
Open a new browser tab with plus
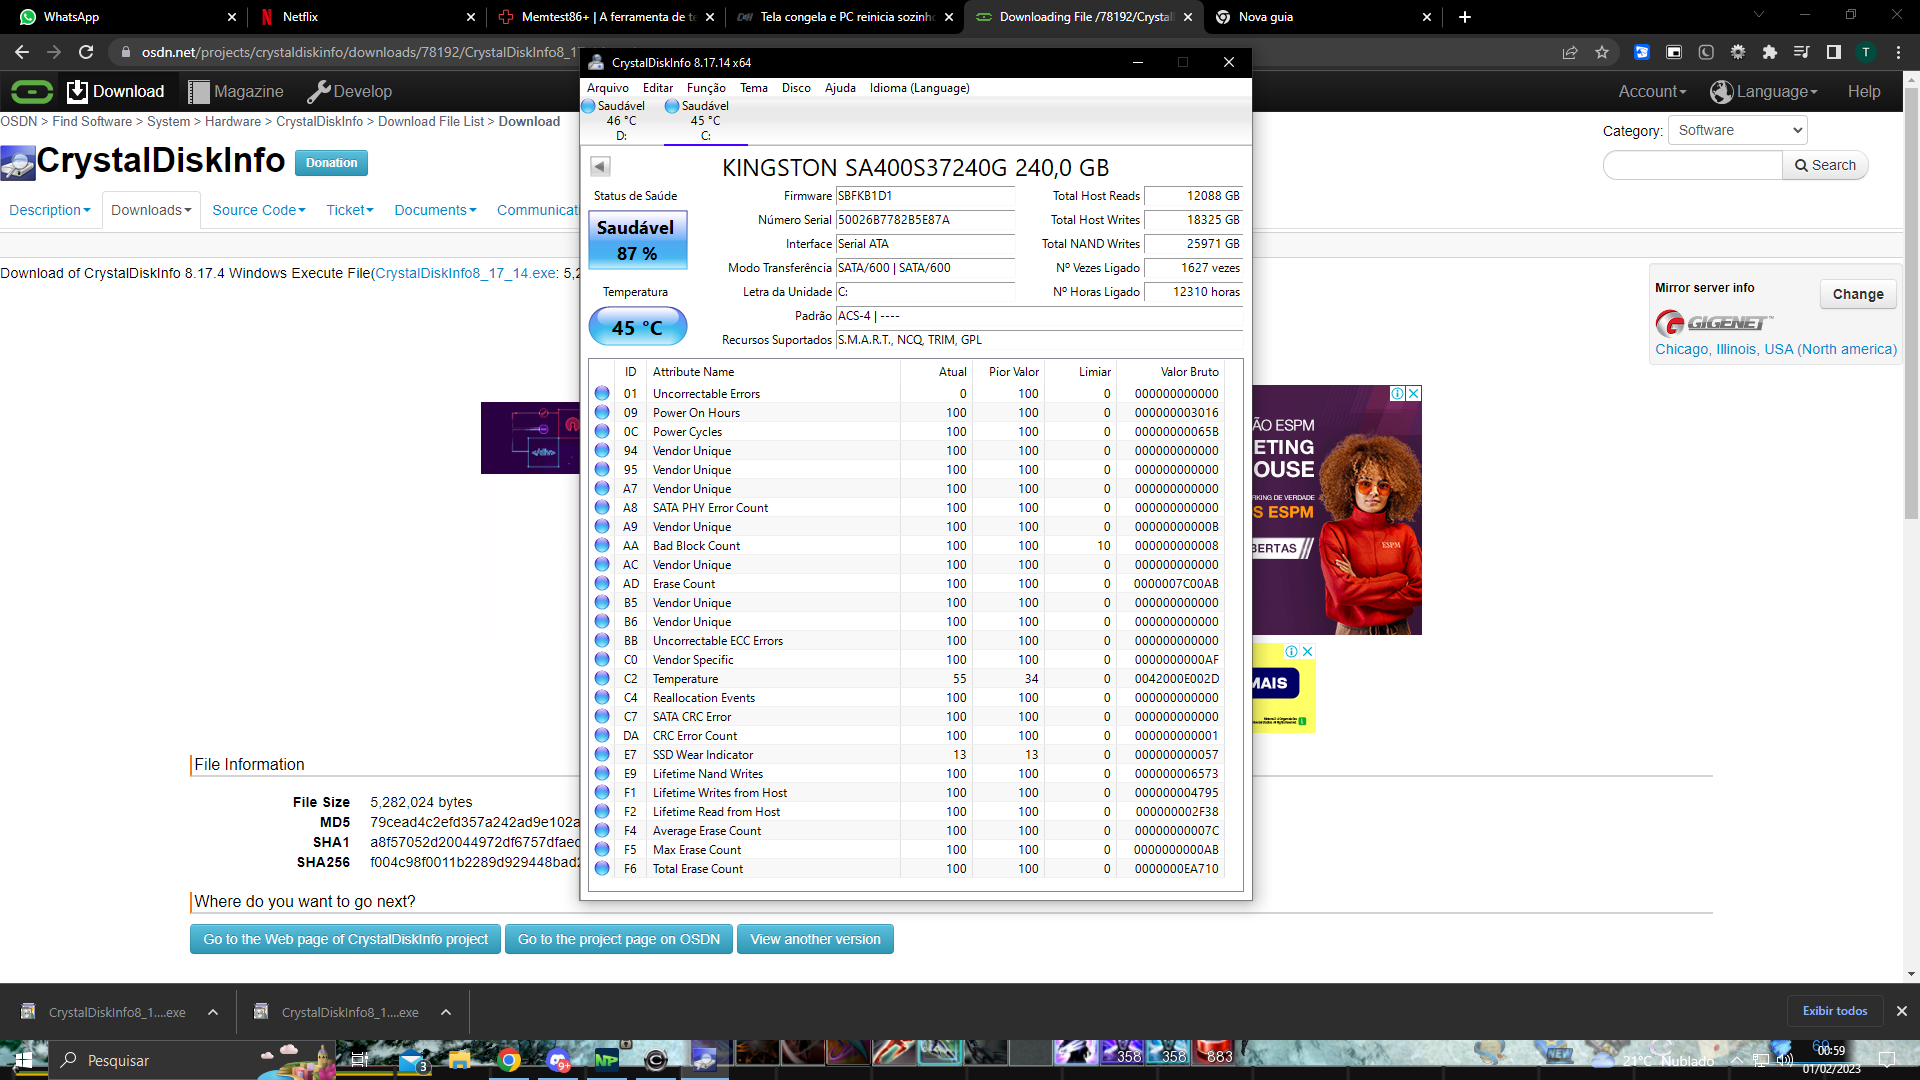click(1465, 17)
